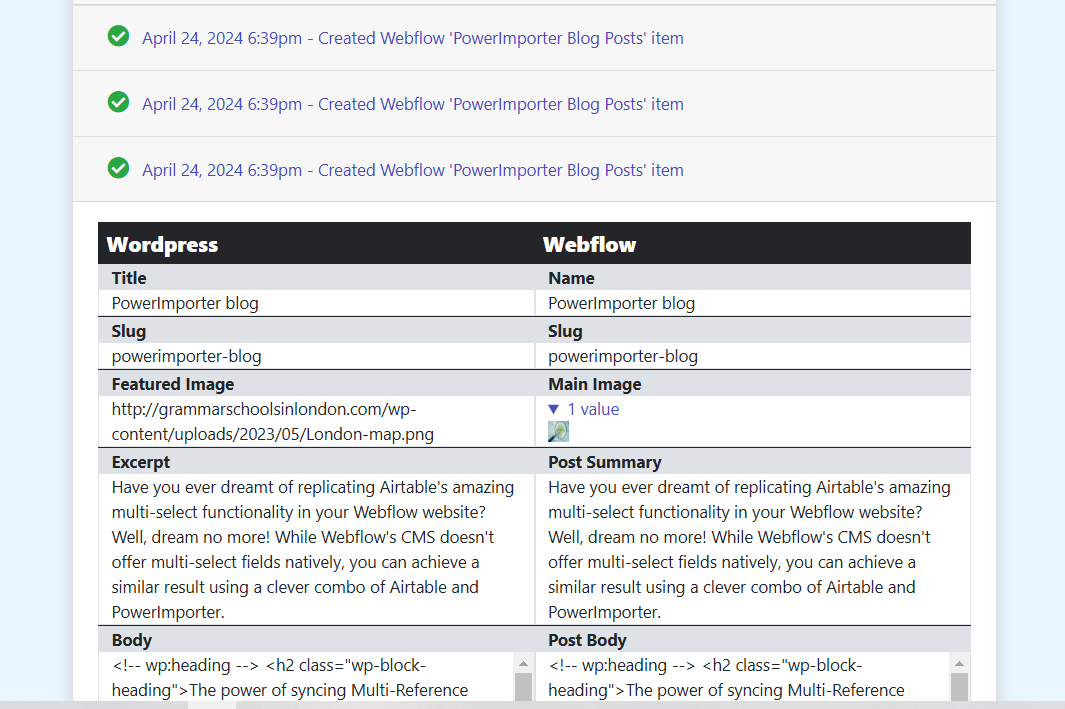Viewport: 1065px width, 709px height.
Task: Collapse the third 'Created Webflow' log entry
Action: (412, 170)
